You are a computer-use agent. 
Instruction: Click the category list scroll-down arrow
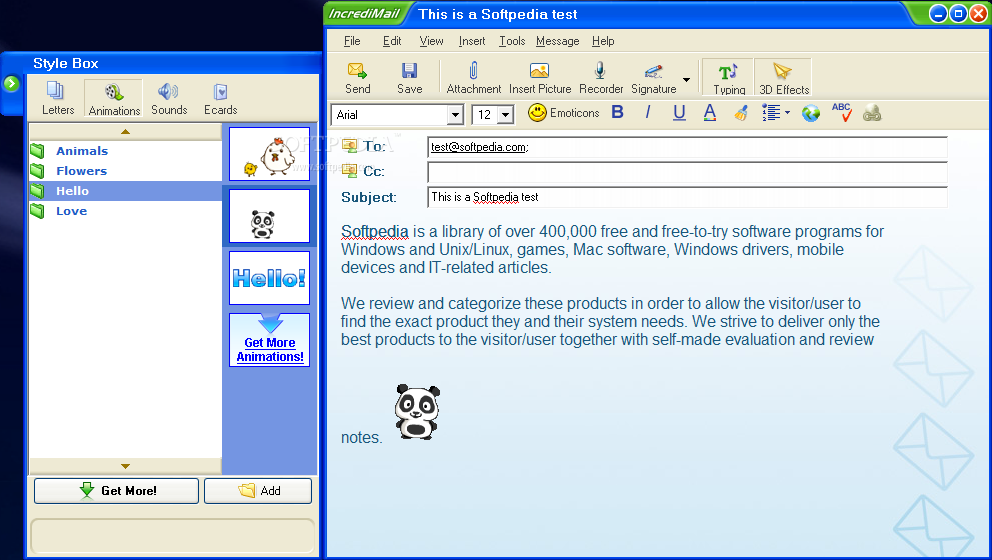125,466
